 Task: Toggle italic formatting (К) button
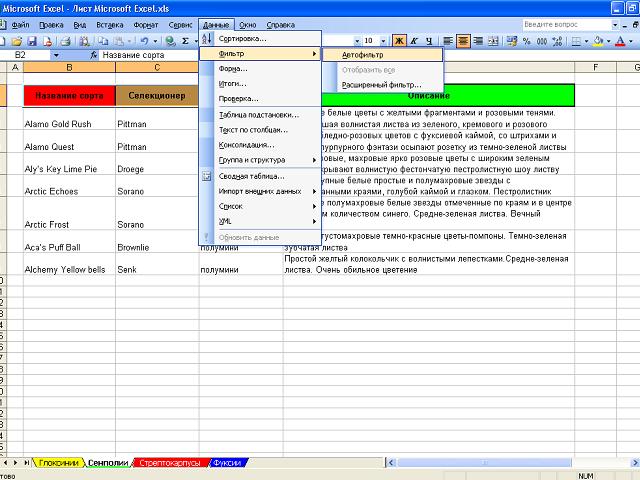coord(413,41)
